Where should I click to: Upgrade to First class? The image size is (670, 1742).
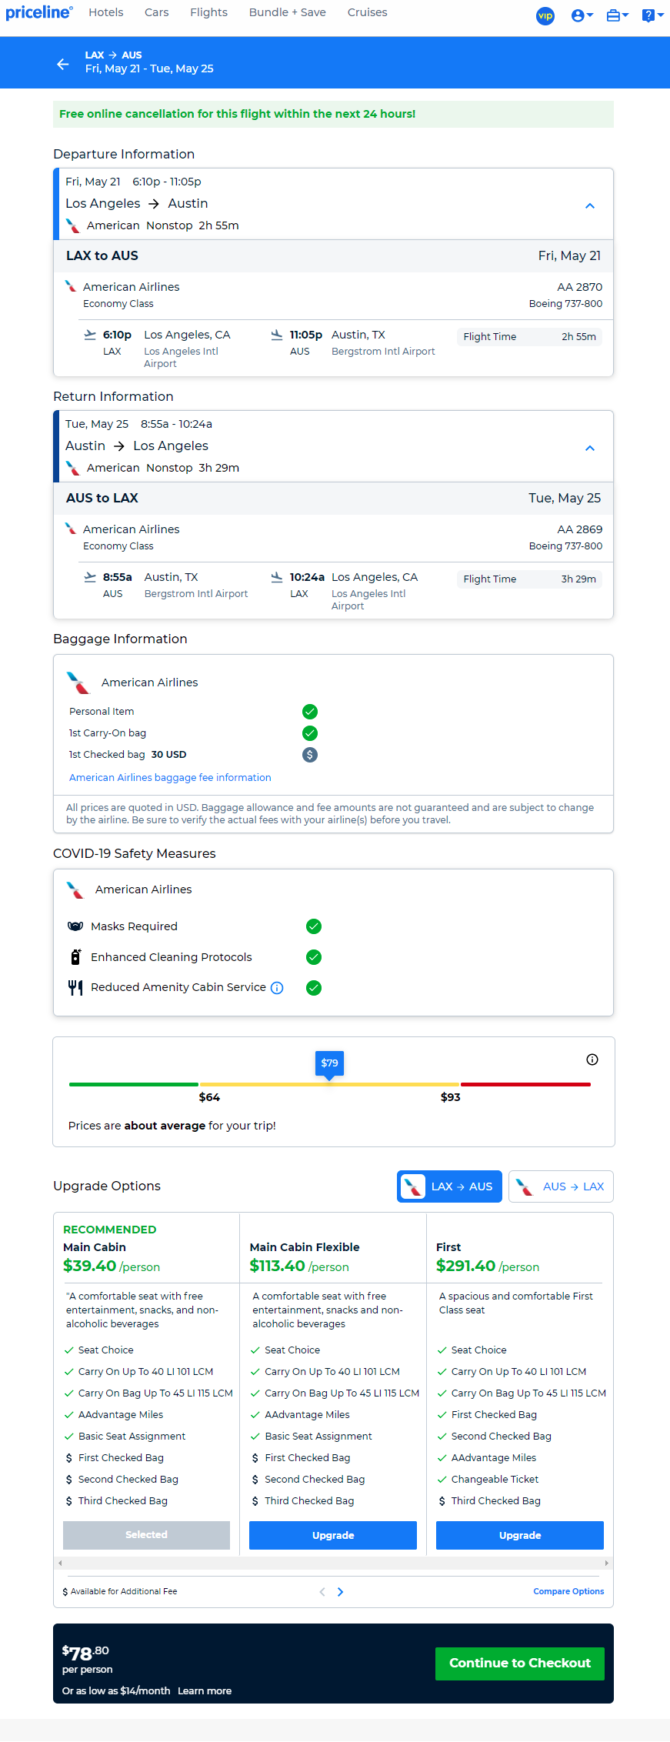[x=520, y=1535]
